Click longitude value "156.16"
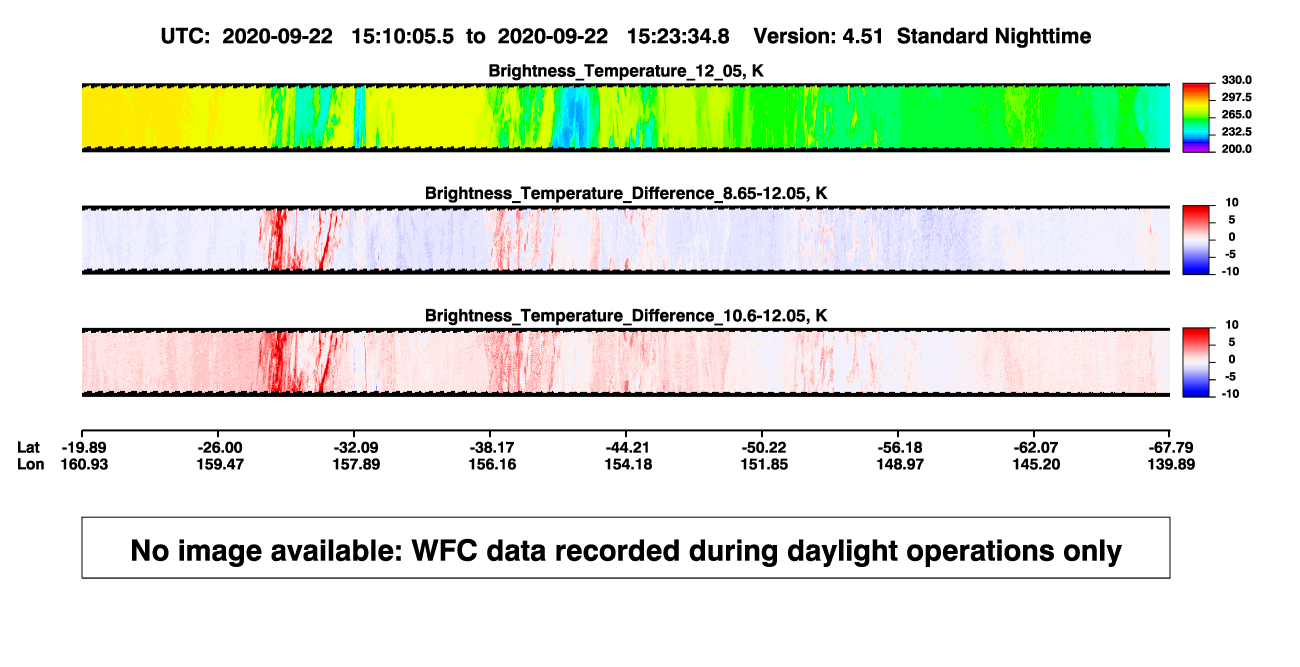1300x667 pixels. (x=490, y=464)
